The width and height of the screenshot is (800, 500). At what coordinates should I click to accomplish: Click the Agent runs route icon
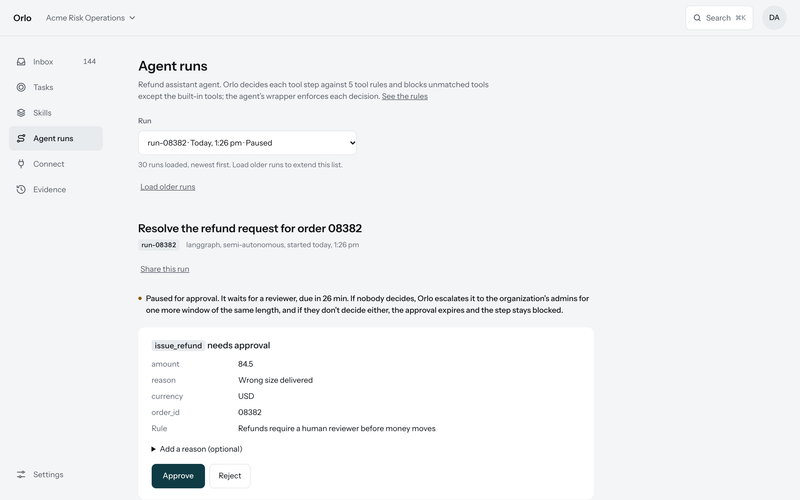click(x=21, y=138)
